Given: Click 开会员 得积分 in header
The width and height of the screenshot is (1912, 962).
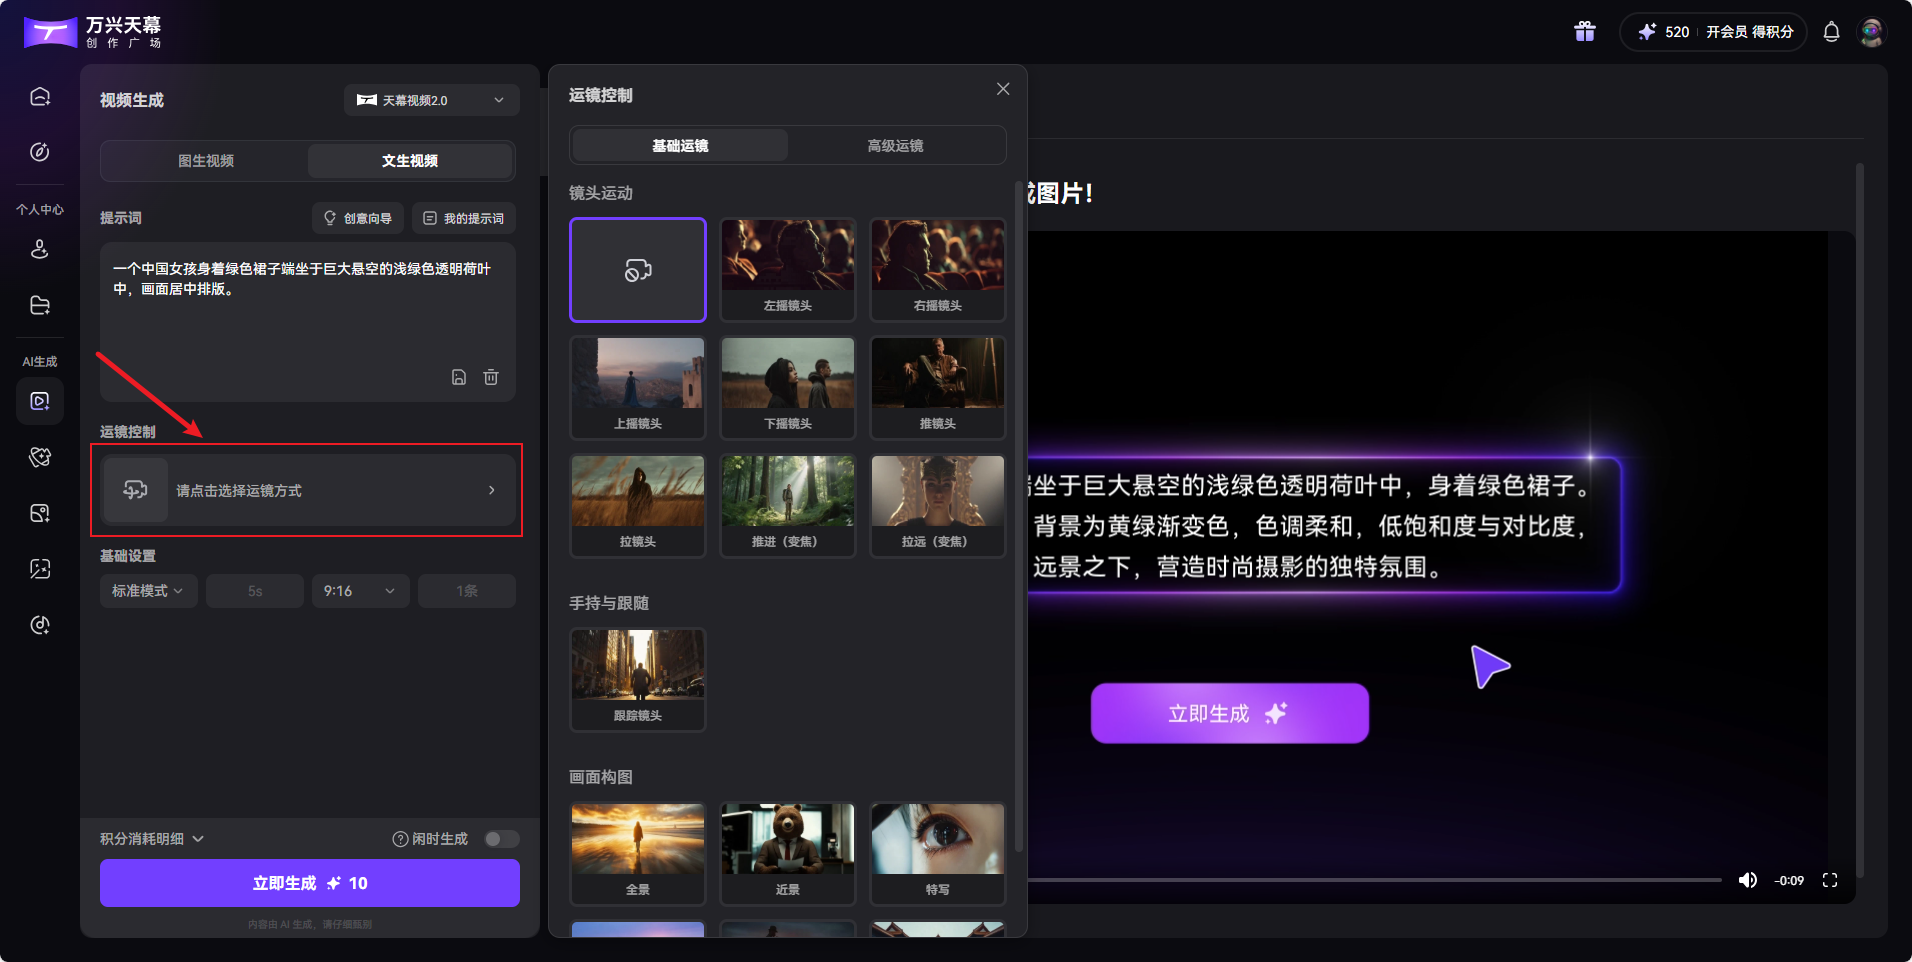Looking at the screenshot, I should (x=1749, y=32).
